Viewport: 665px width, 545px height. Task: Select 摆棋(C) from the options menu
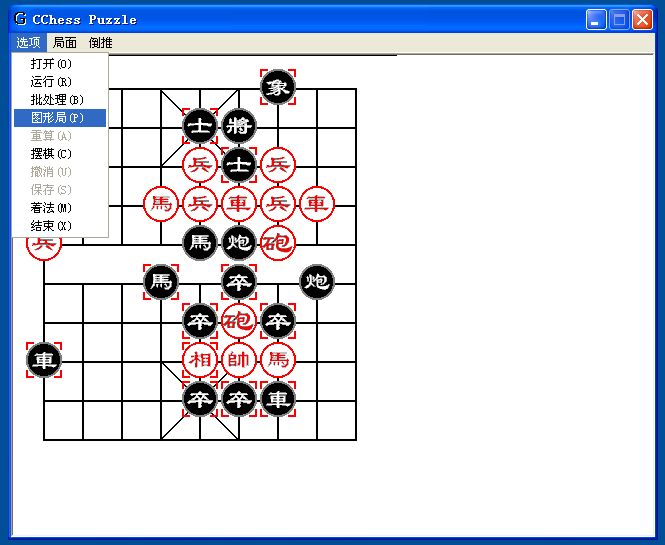51,154
